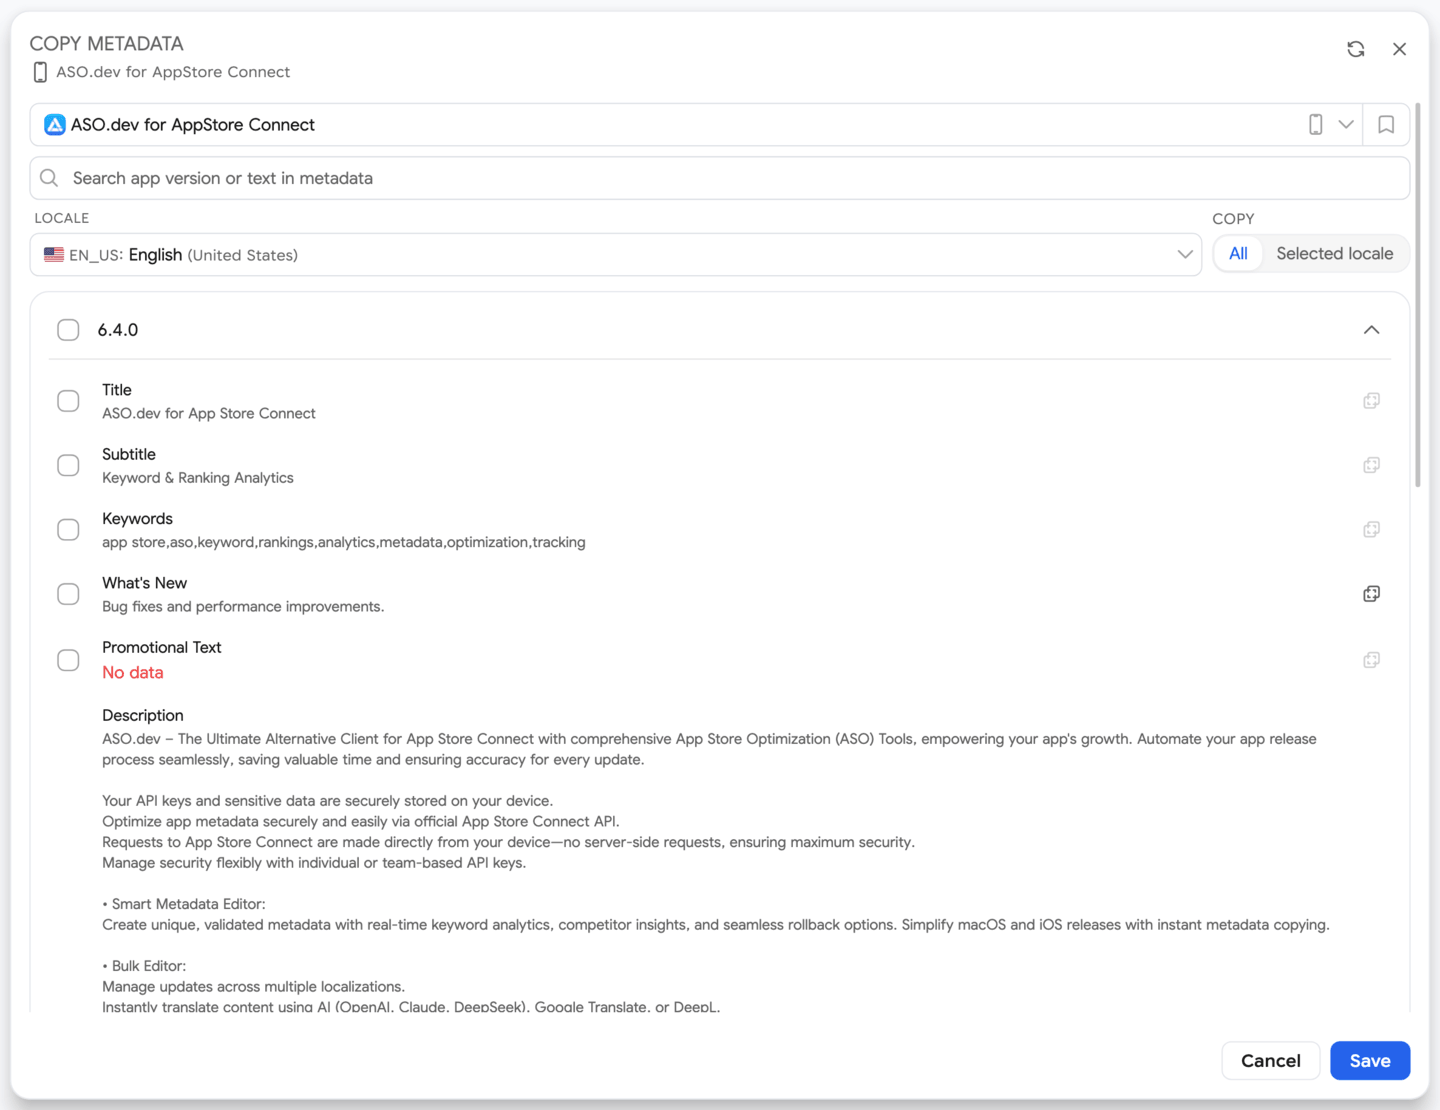Select the Keywords checkbox
Viewport: 1440px width, 1110px height.
point(68,529)
